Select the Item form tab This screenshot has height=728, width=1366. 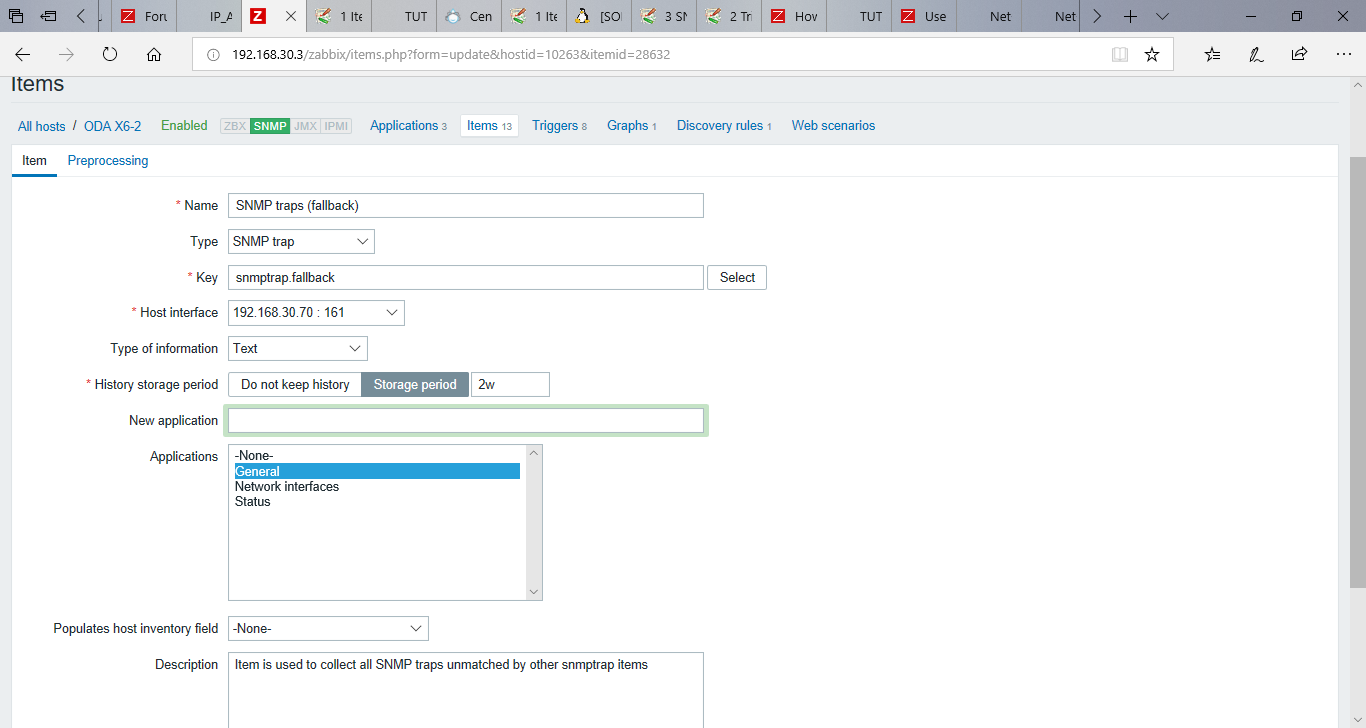(34, 161)
